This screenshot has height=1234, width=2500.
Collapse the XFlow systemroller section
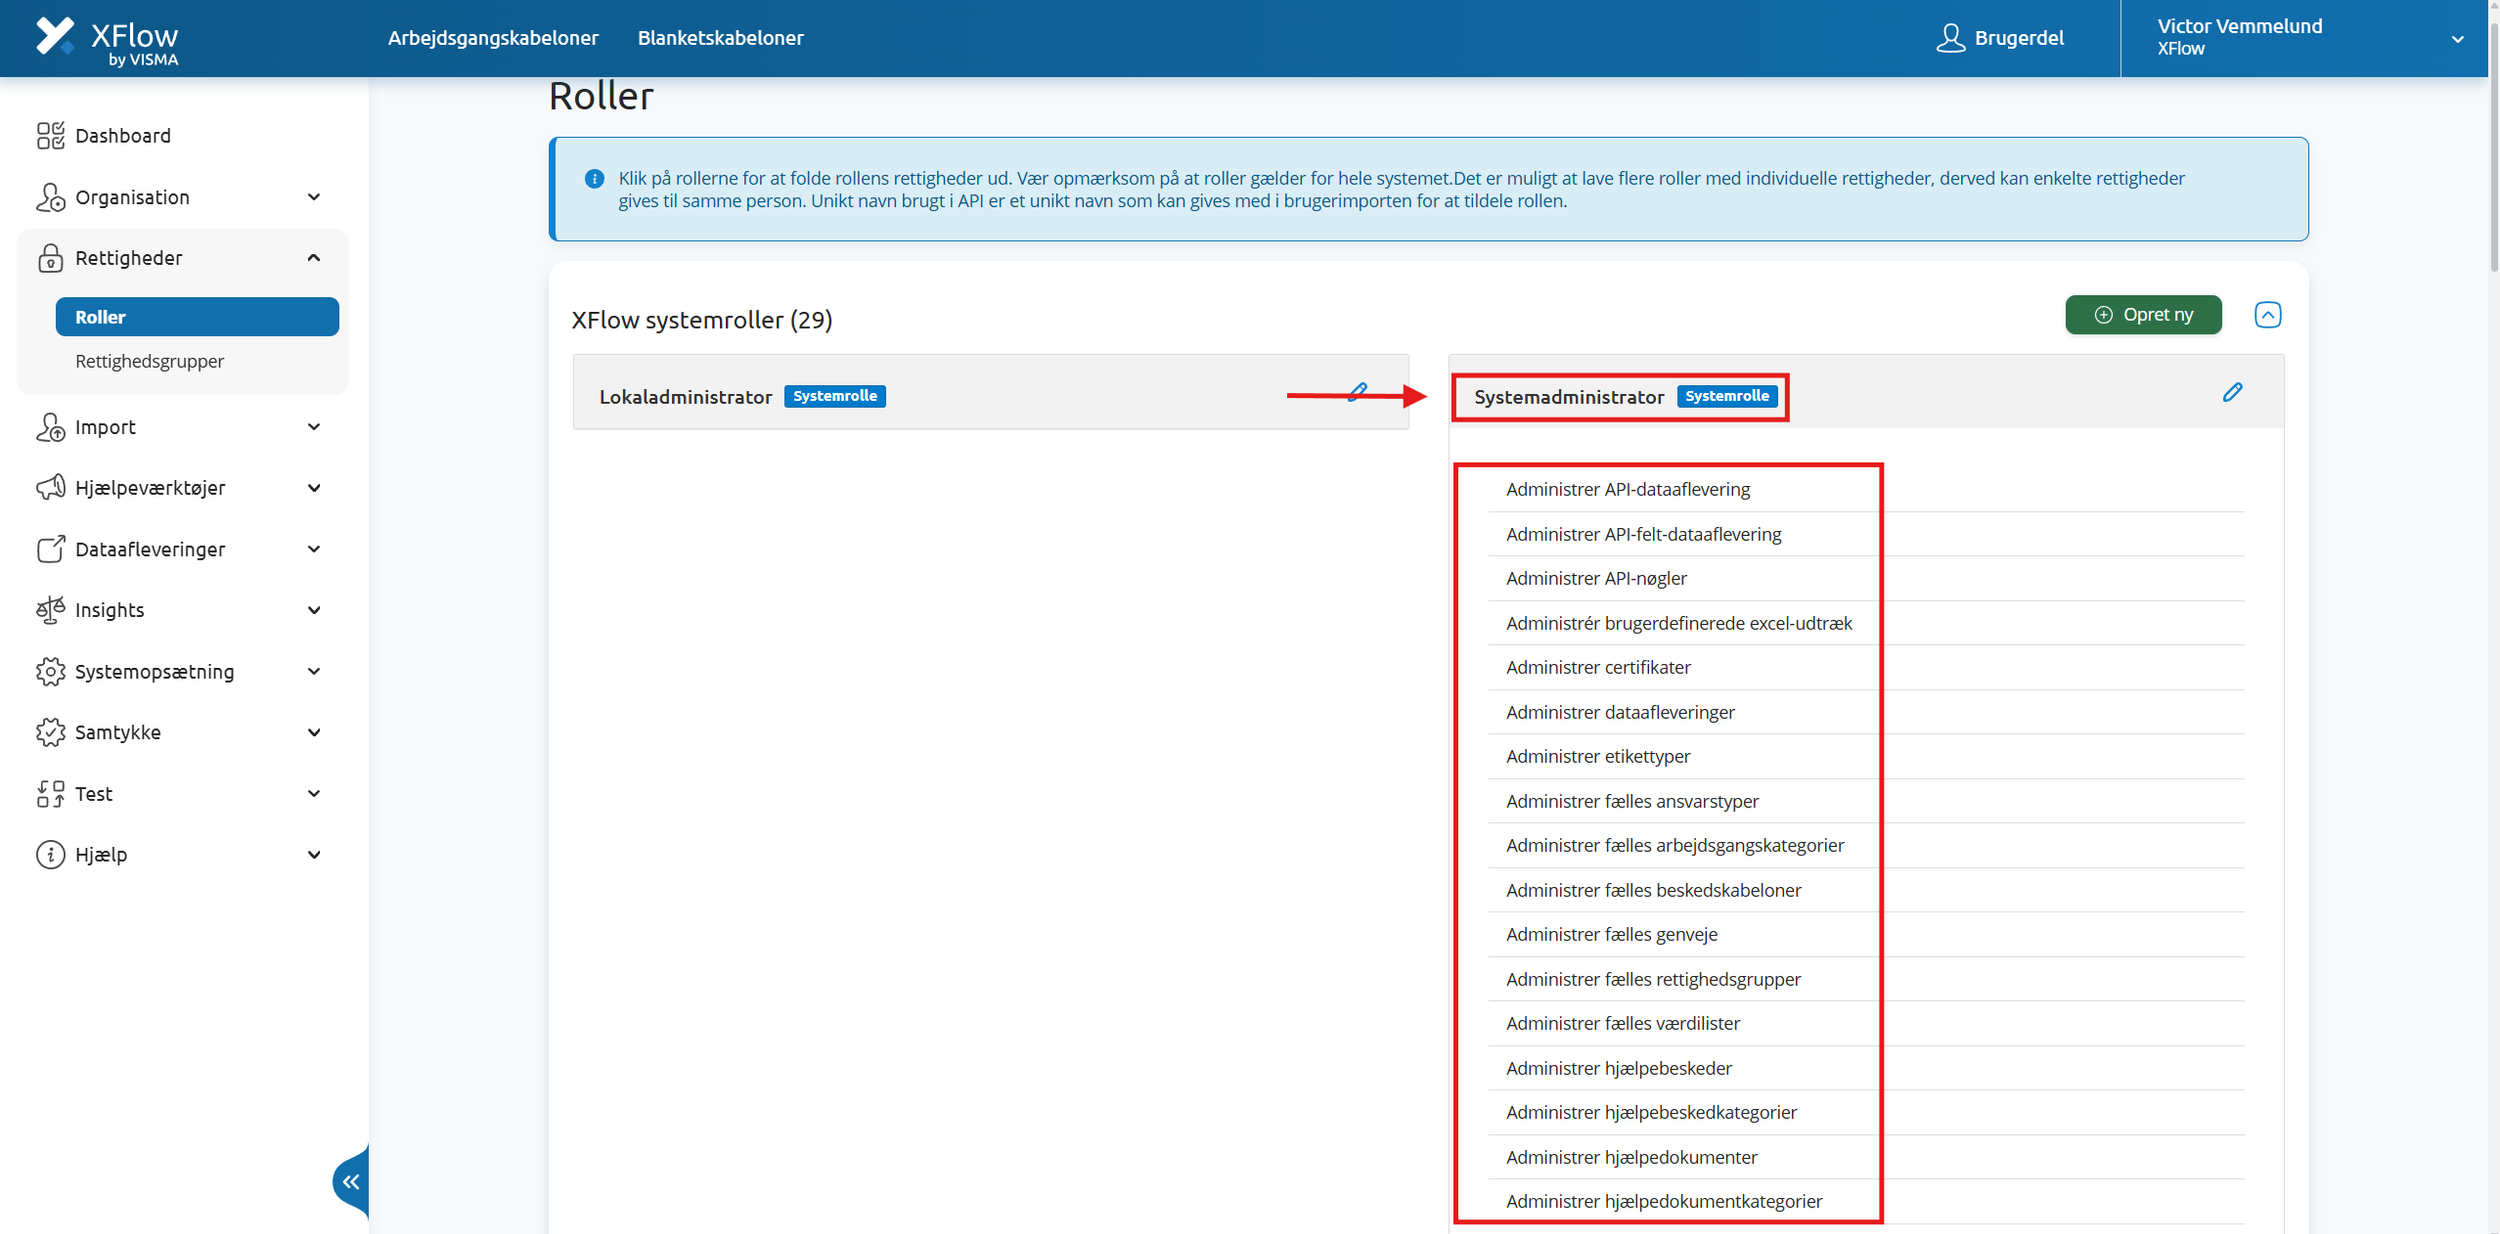pyautogui.click(x=2267, y=315)
